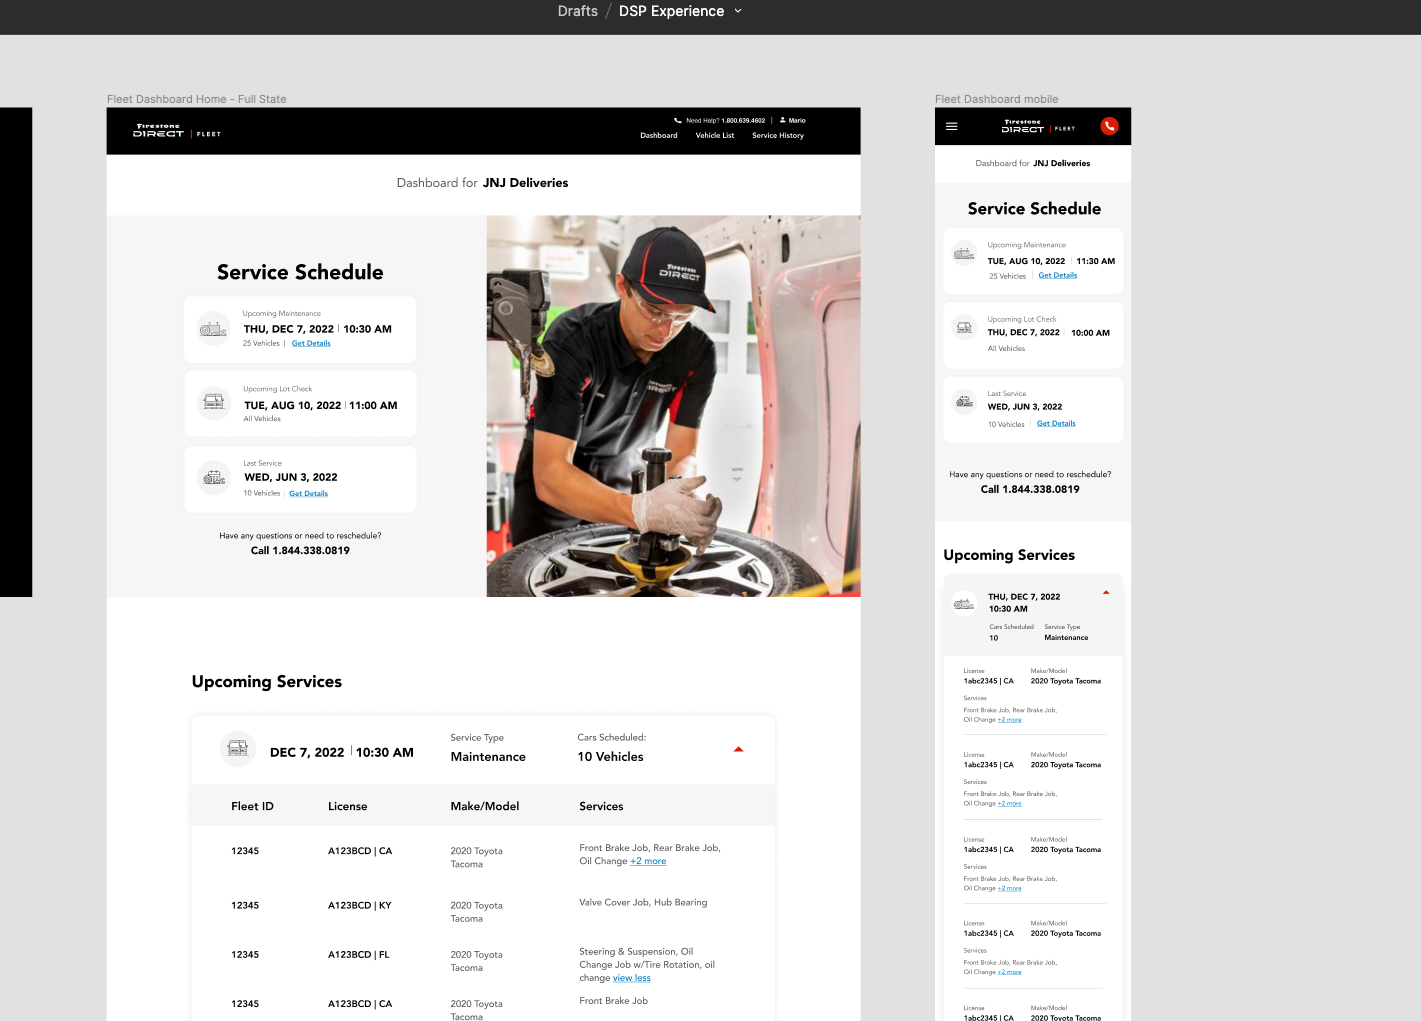The height and width of the screenshot is (1021, 1421).
Task: Click the 'view less' link in A123BCD | FL row
Action: click(632, 979)
